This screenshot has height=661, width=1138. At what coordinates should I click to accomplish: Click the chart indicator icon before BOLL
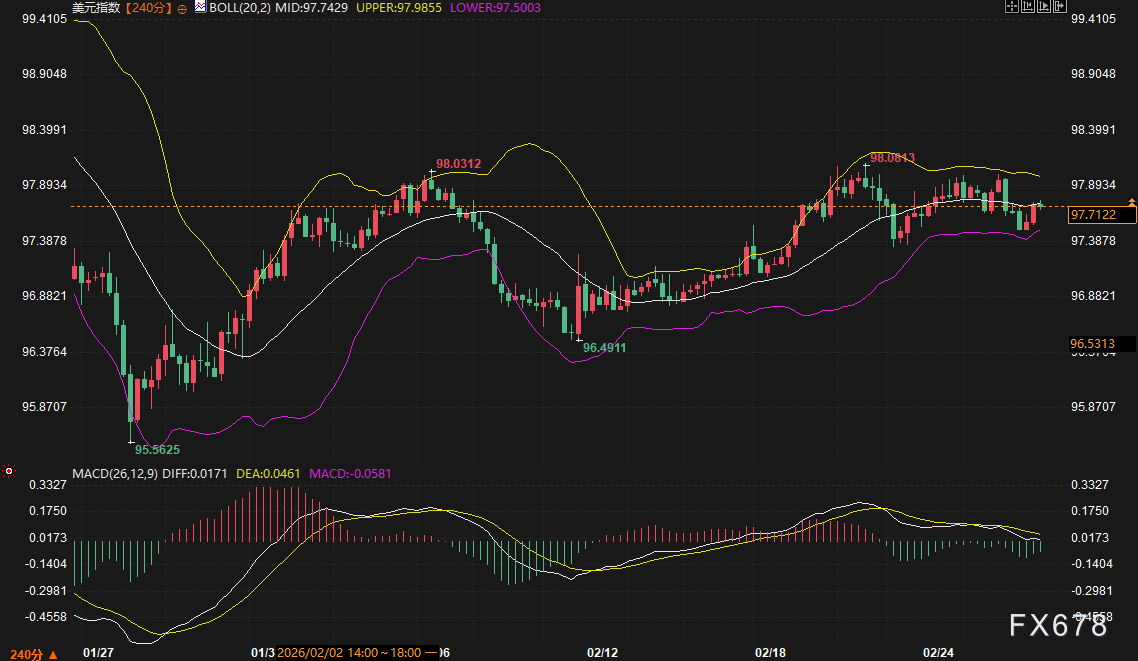point(200,7)
